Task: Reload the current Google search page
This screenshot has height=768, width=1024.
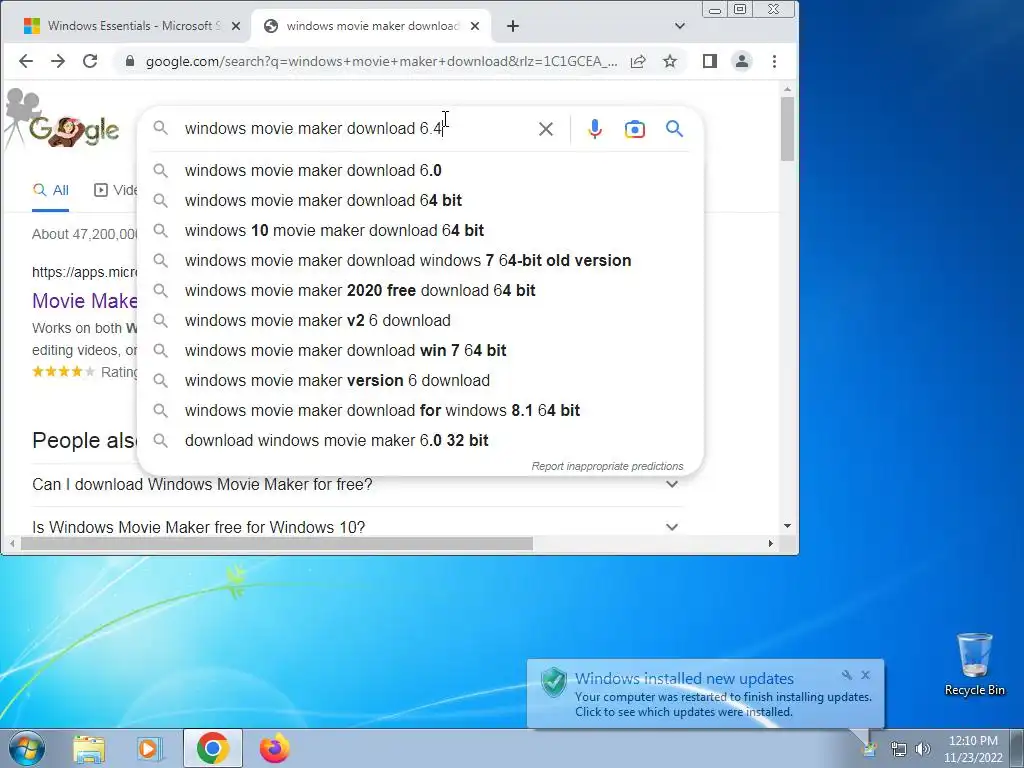Action: 90,61
